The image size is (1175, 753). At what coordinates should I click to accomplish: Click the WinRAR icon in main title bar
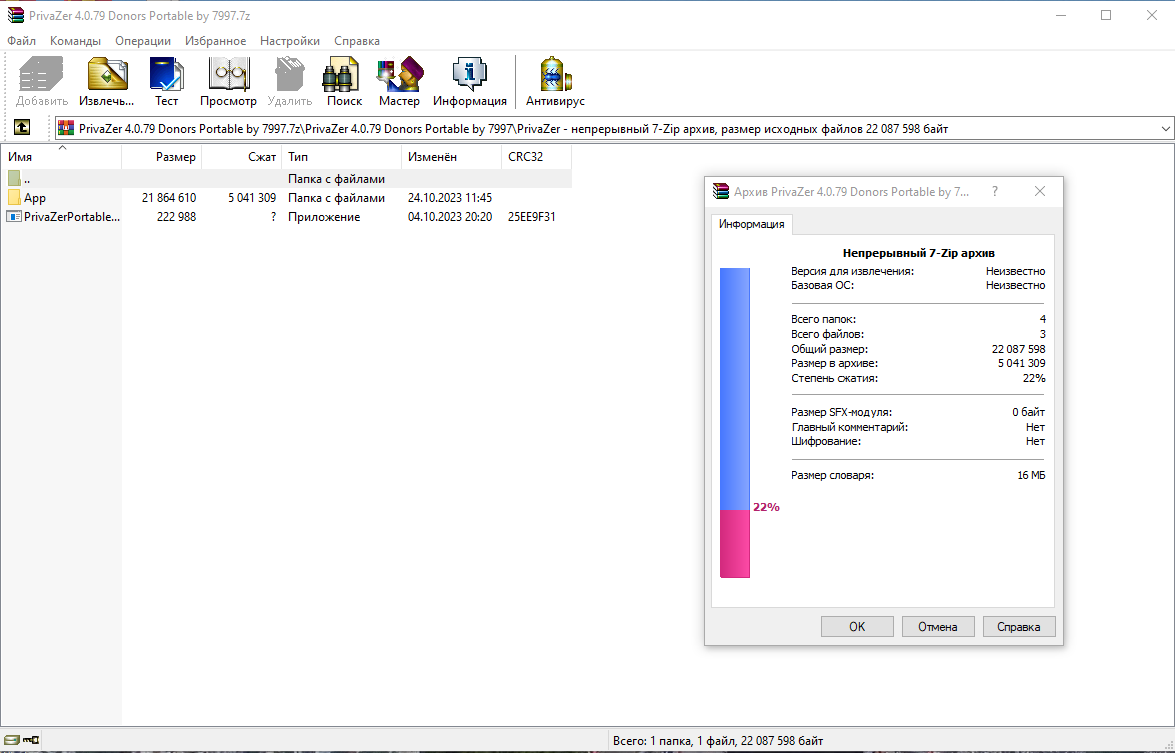pyautogui.click(x=15, y=15)
